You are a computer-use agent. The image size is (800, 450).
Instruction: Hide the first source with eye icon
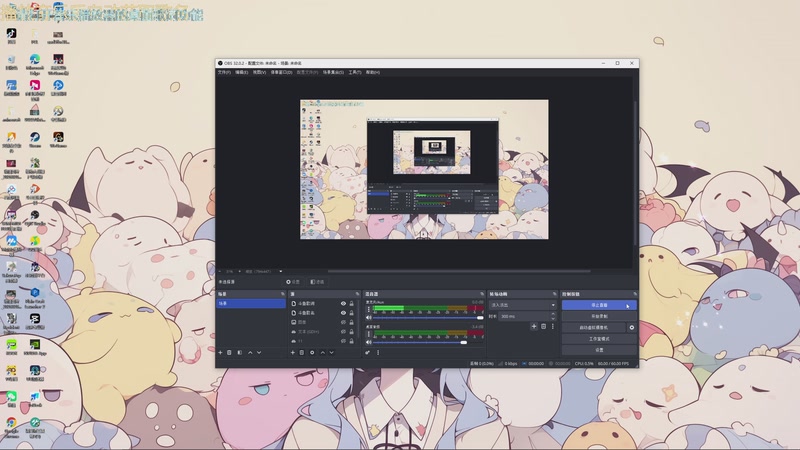tap(343, 304)
